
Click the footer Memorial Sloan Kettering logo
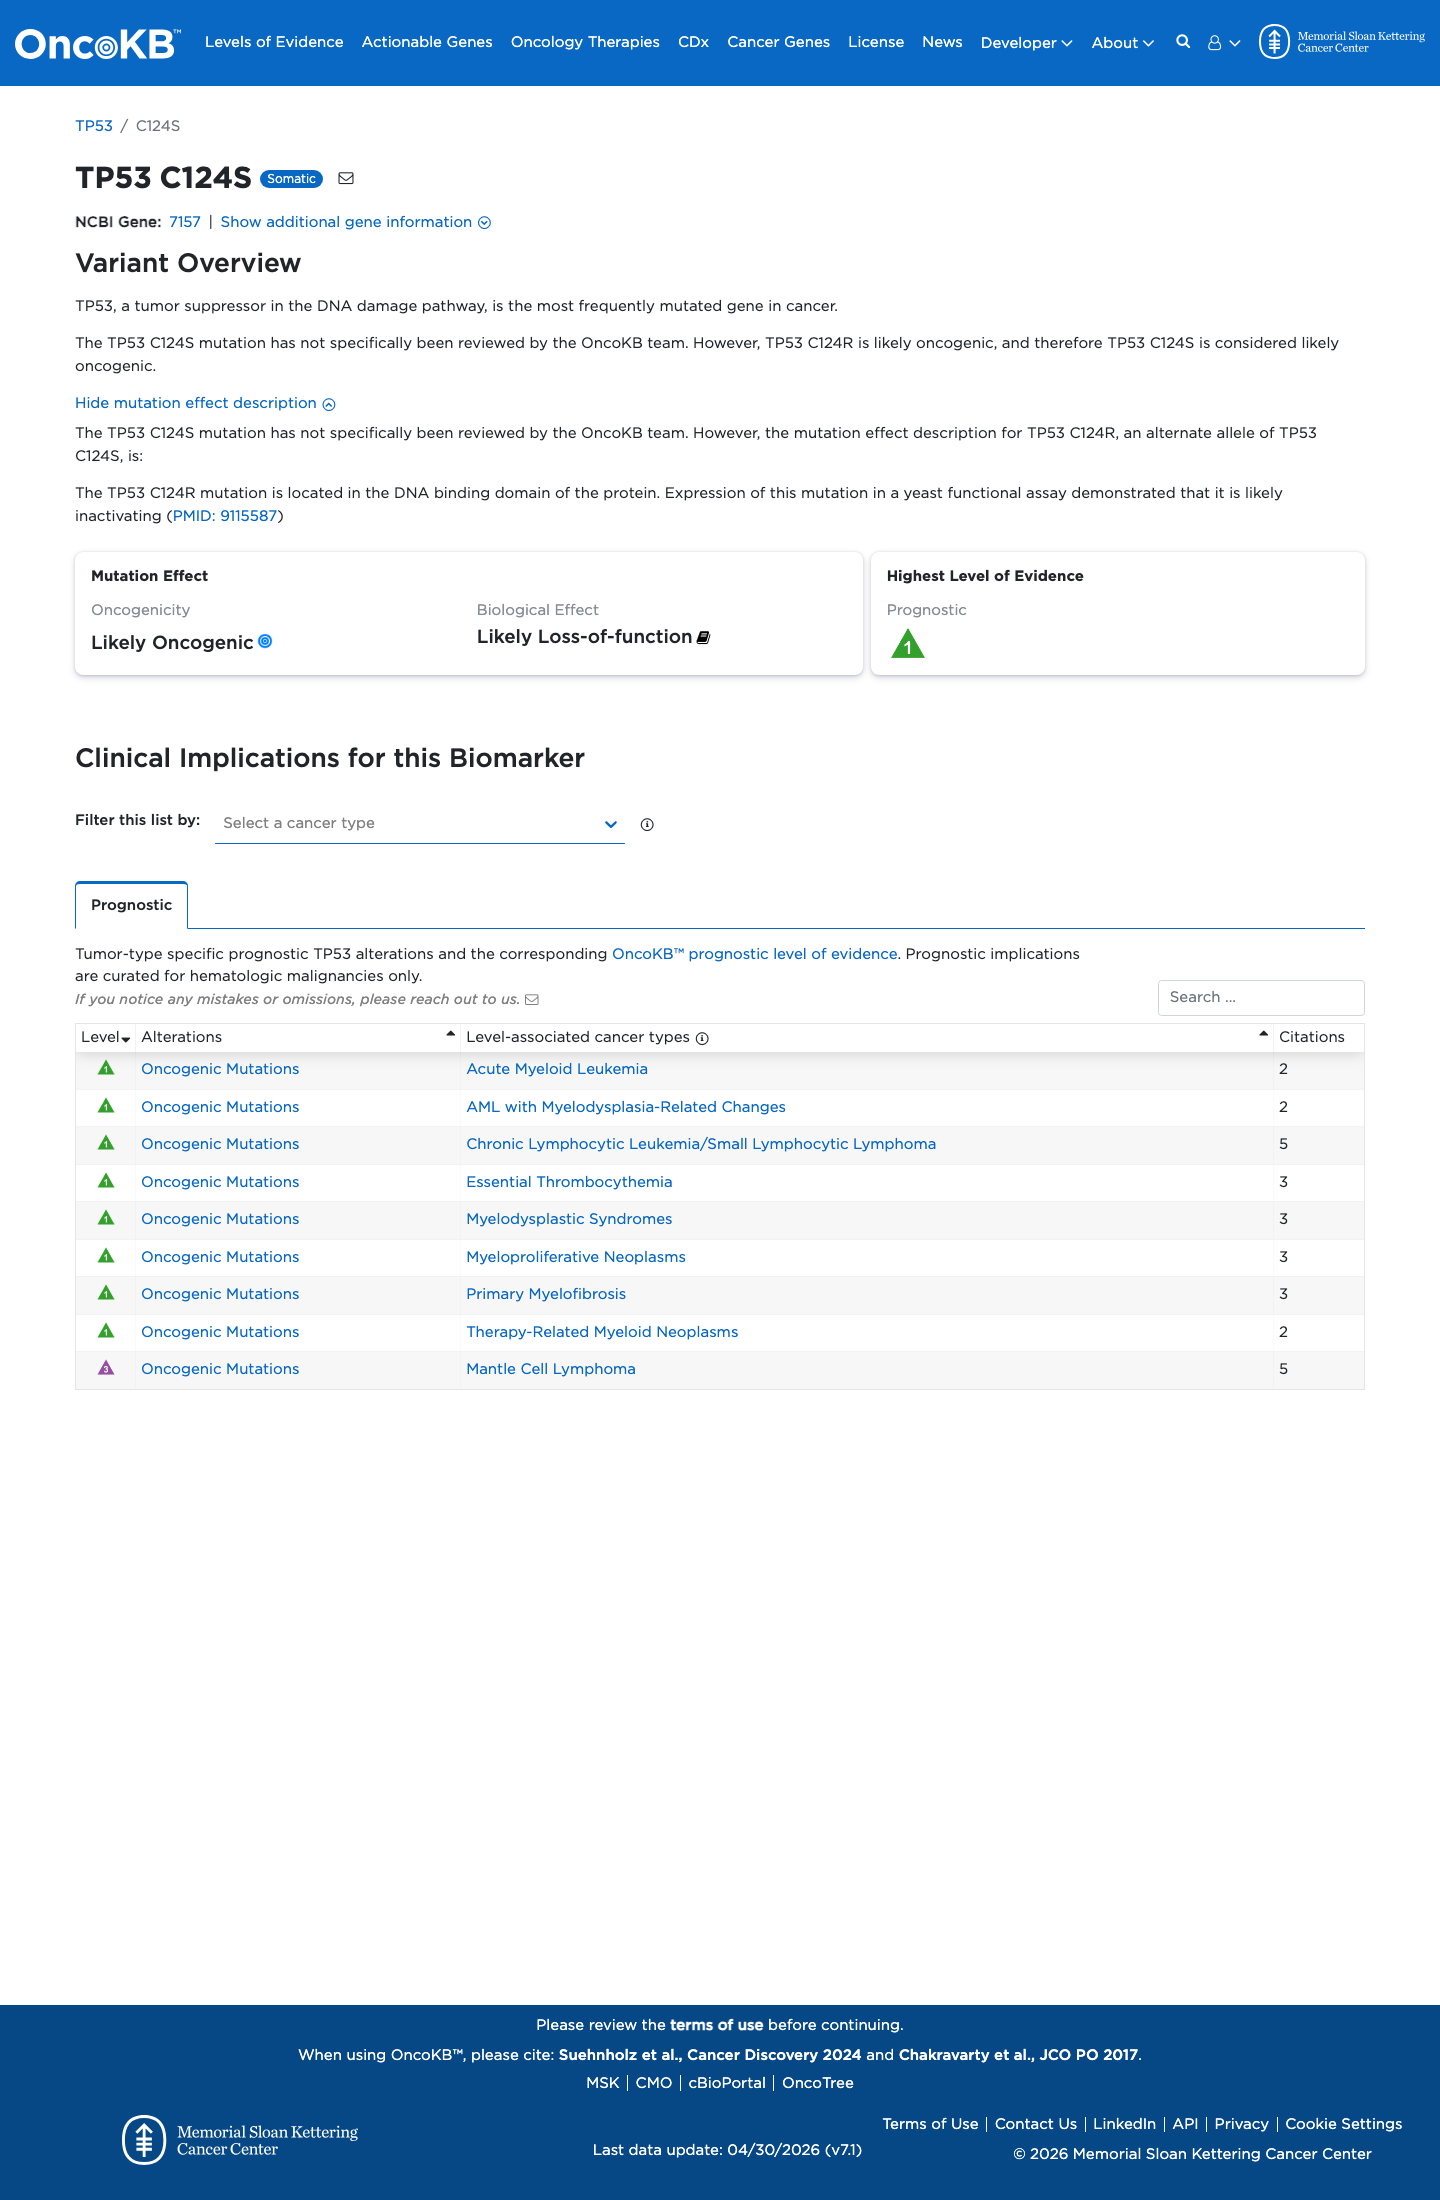click(240, 2140)
